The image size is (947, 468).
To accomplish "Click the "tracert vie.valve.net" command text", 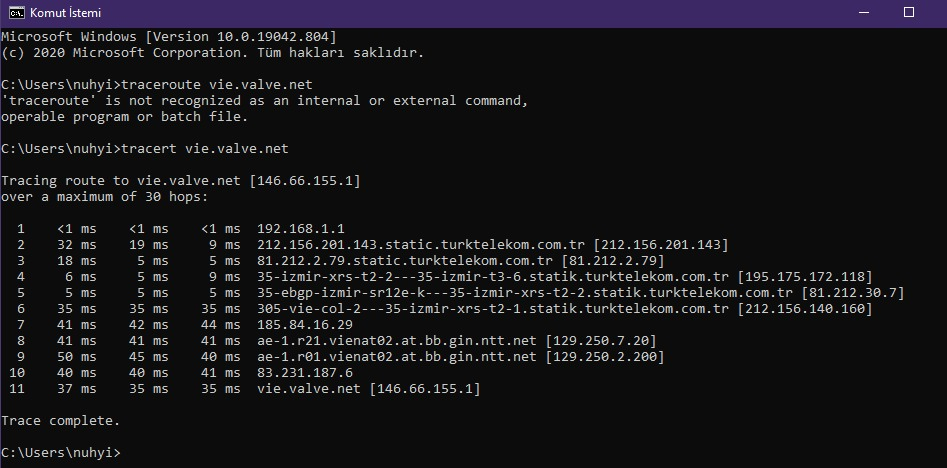I will (204, 149).
